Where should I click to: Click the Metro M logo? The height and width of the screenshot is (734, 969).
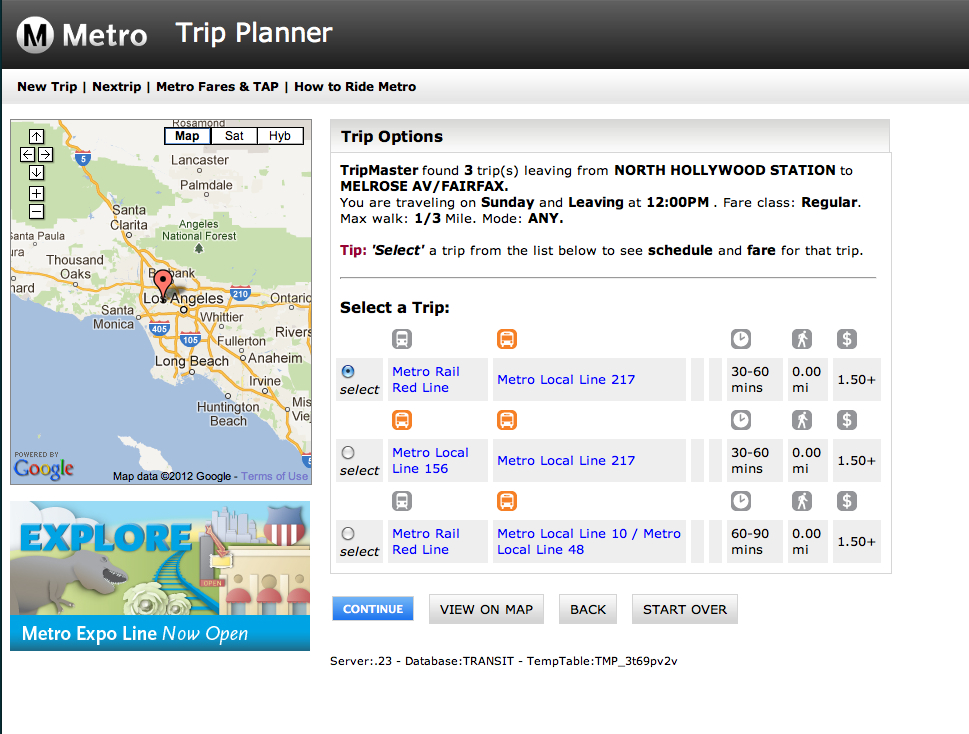pos(35,35)
